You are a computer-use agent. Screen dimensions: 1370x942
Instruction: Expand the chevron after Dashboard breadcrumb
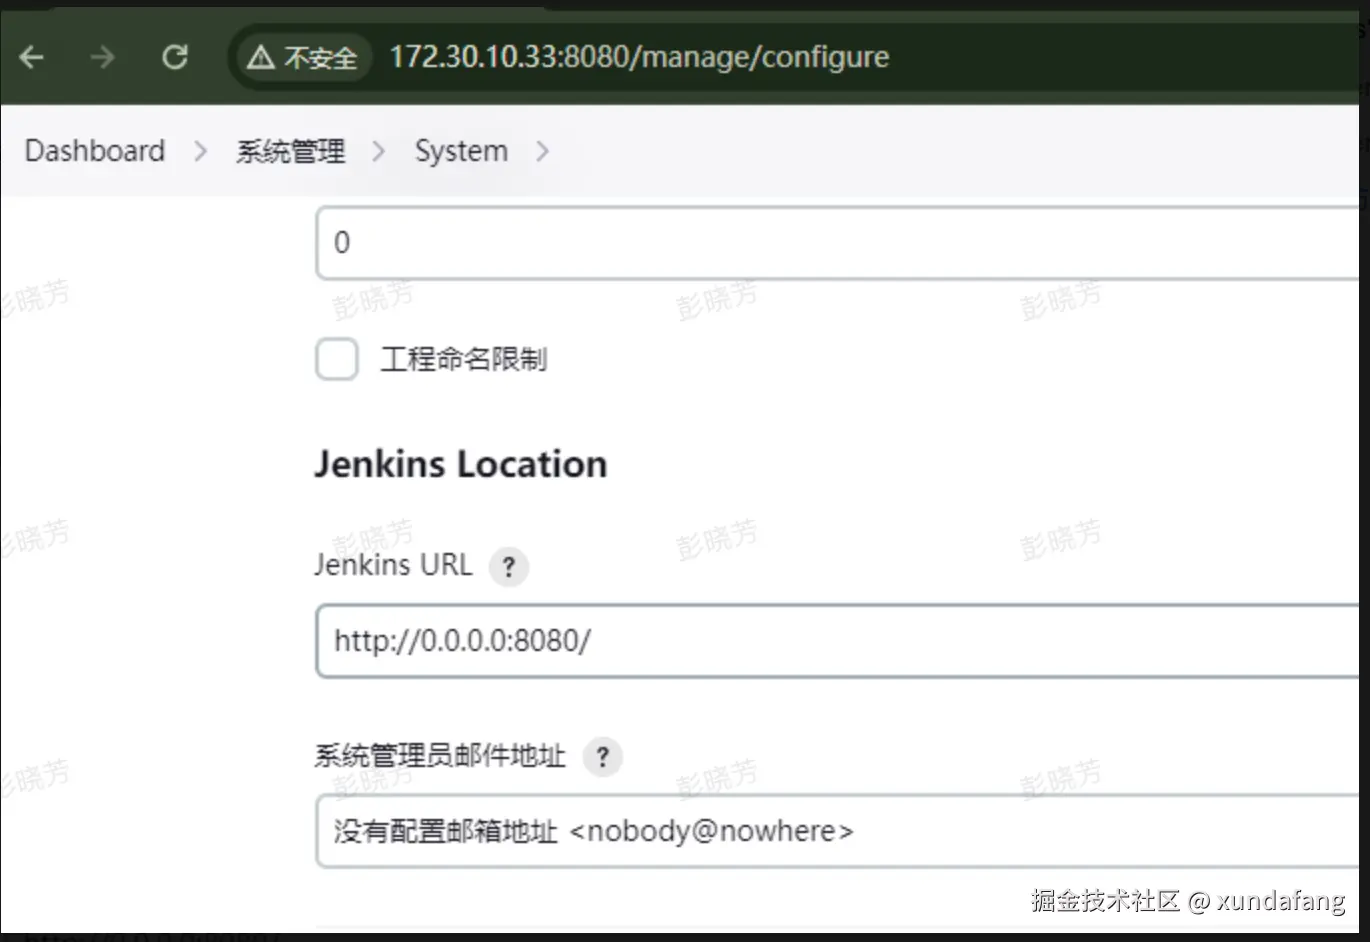201,151
